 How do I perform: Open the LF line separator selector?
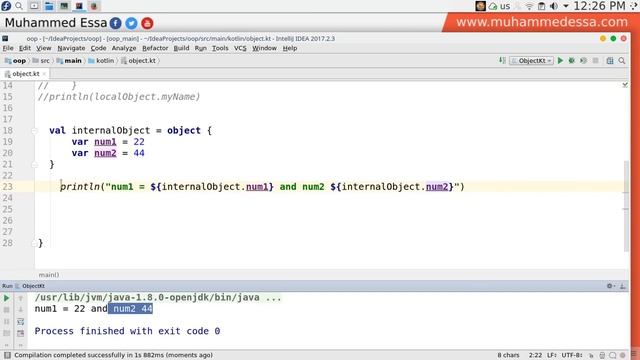pos(551,355)
